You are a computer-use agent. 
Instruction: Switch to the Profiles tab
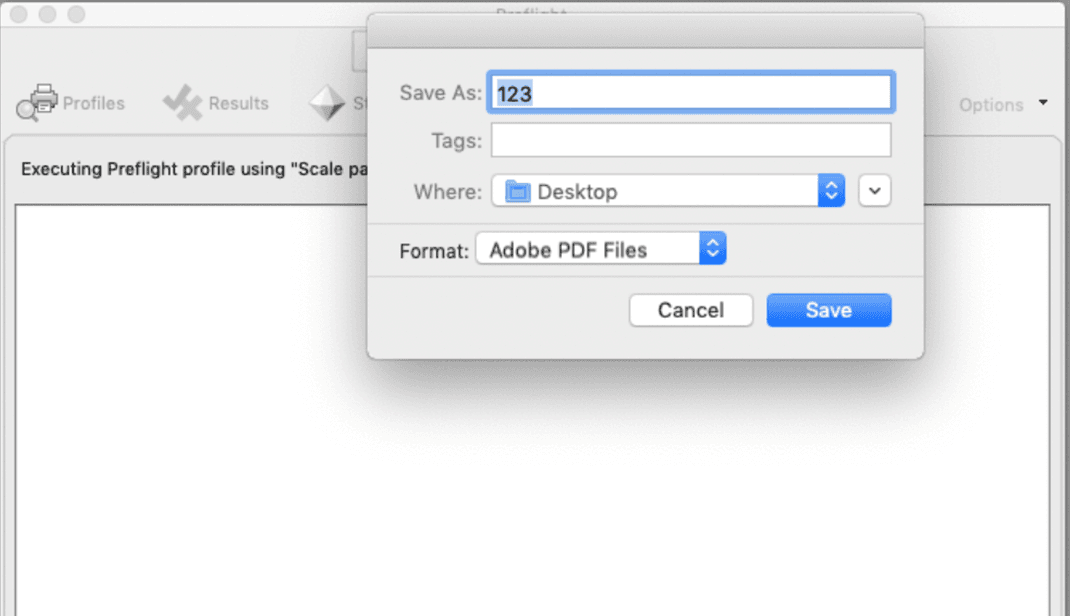93,103
